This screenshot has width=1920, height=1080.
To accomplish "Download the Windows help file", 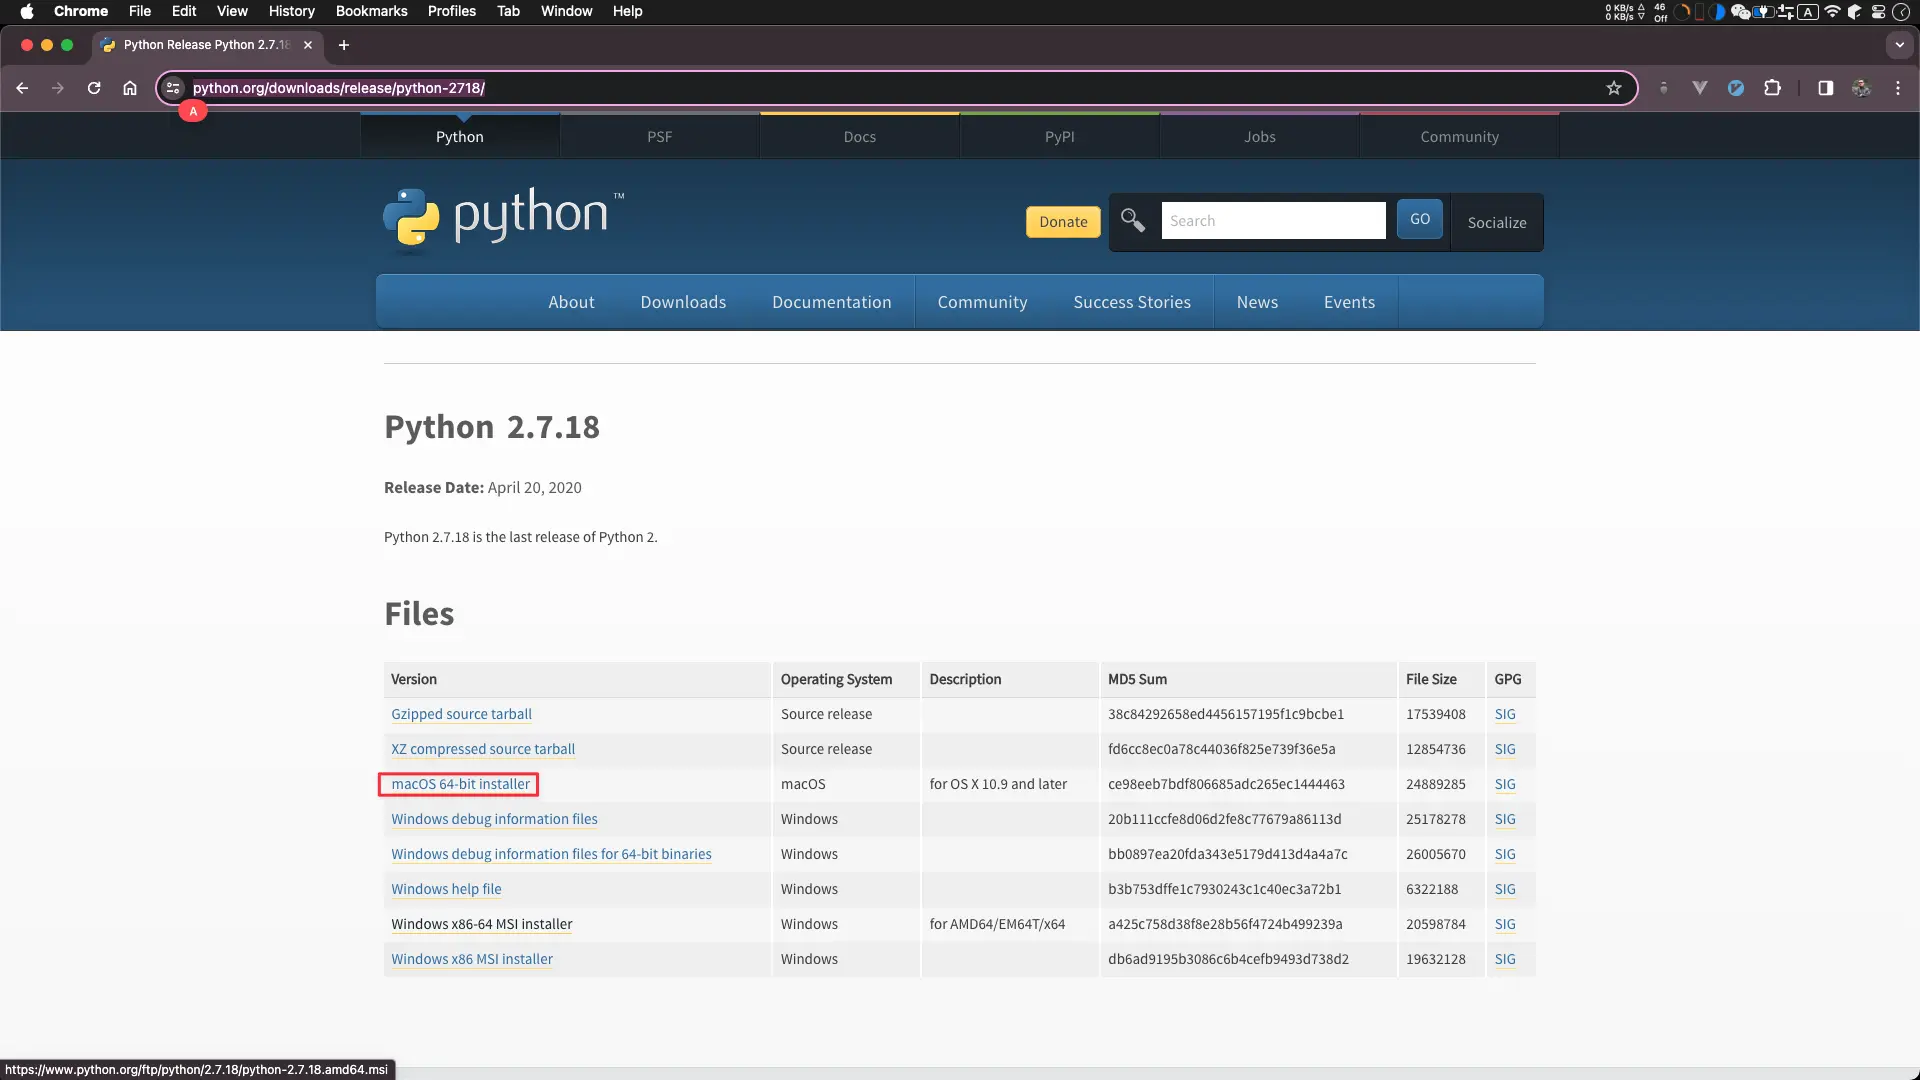I will [x=446, y=889].
